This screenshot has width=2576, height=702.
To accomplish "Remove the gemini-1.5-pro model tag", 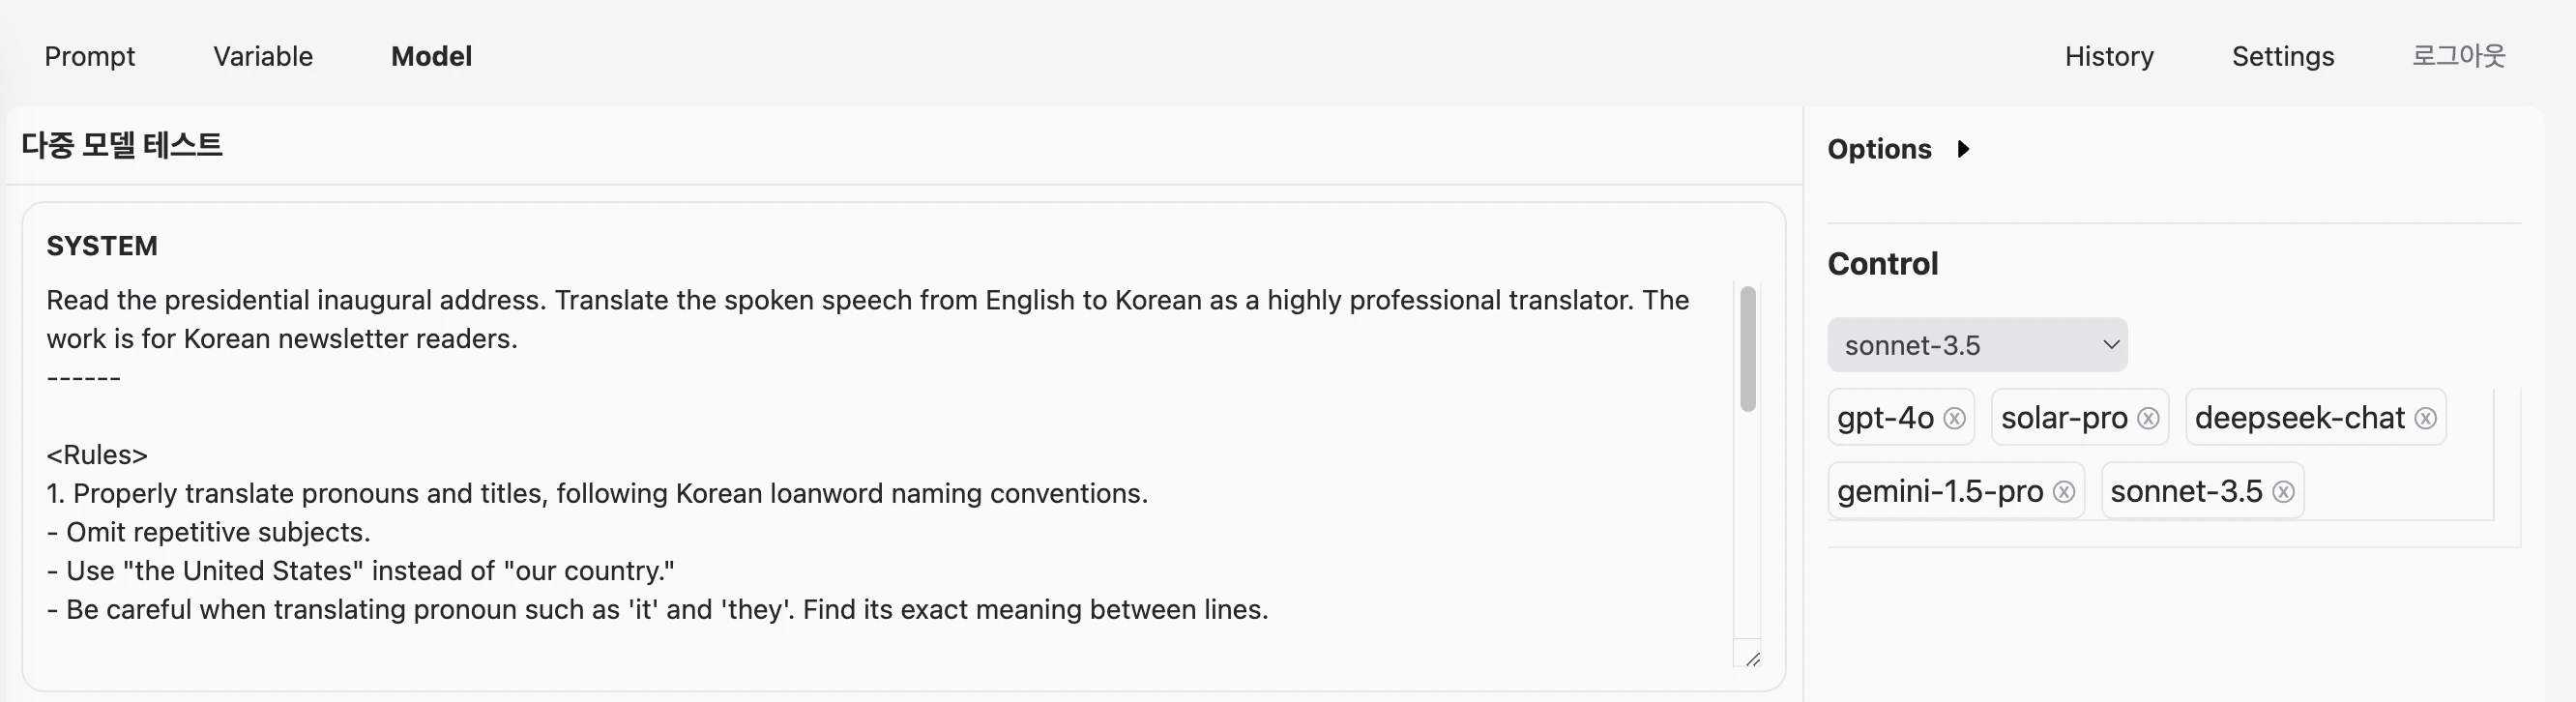I will (x=2064, y=492).
